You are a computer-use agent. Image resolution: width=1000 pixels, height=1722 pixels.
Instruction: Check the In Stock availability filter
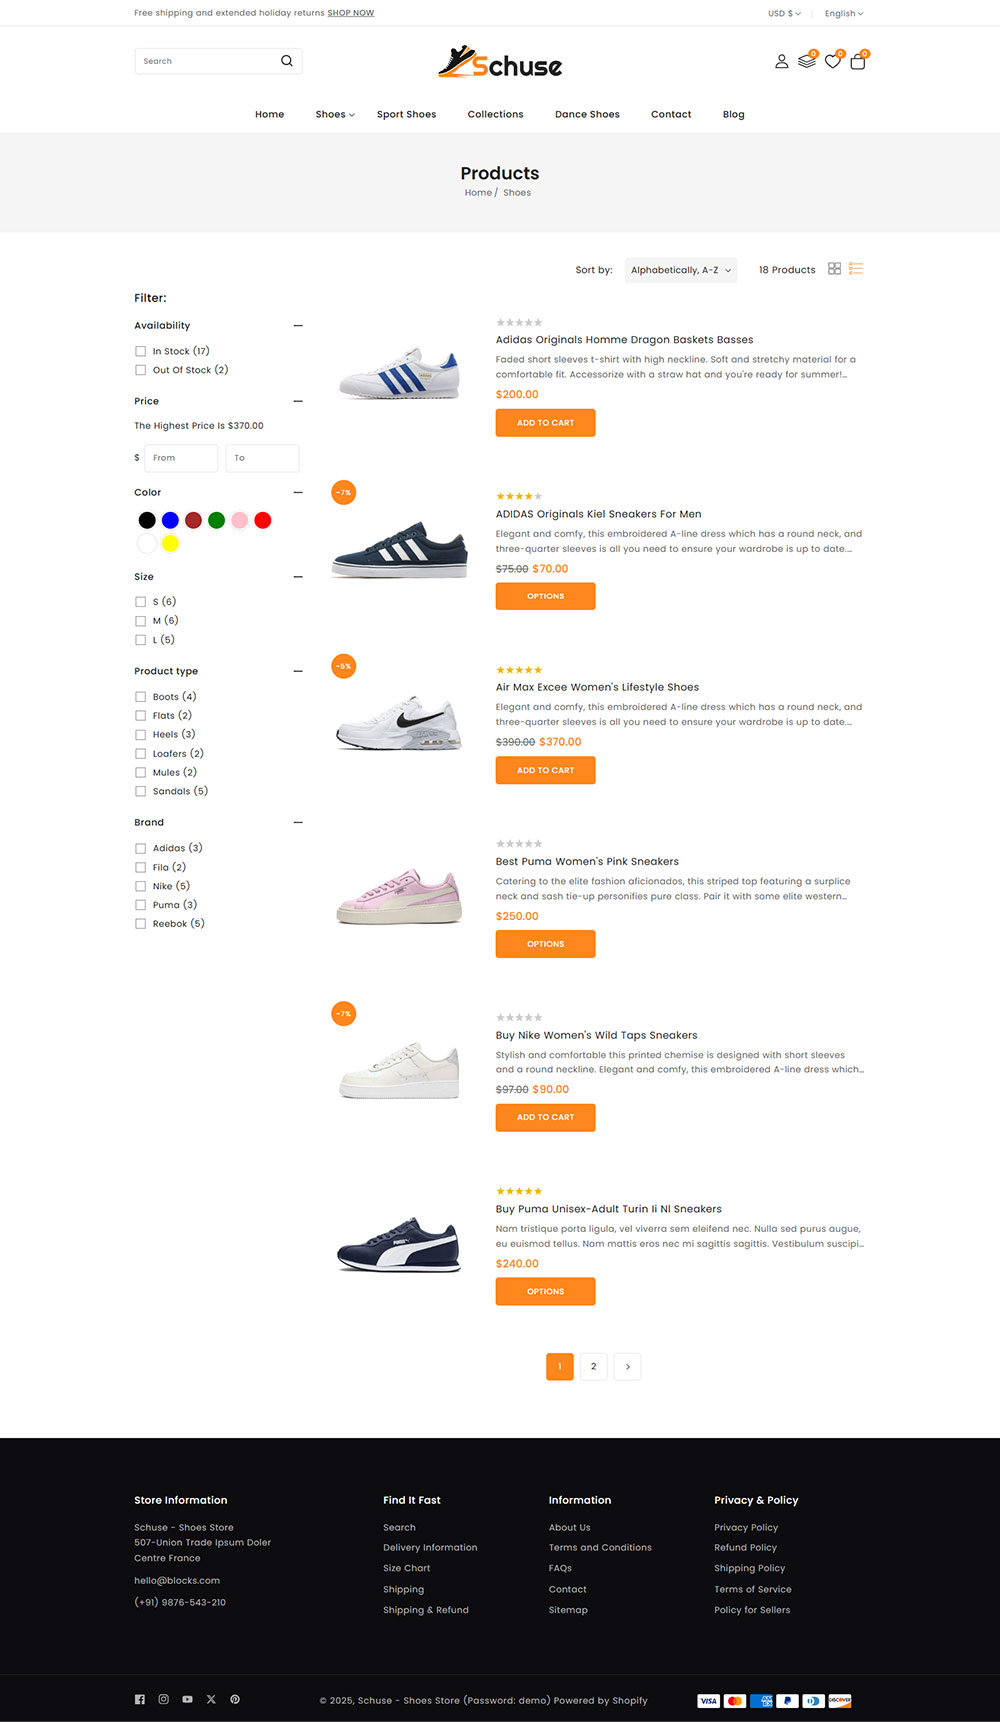pos(140,351)
